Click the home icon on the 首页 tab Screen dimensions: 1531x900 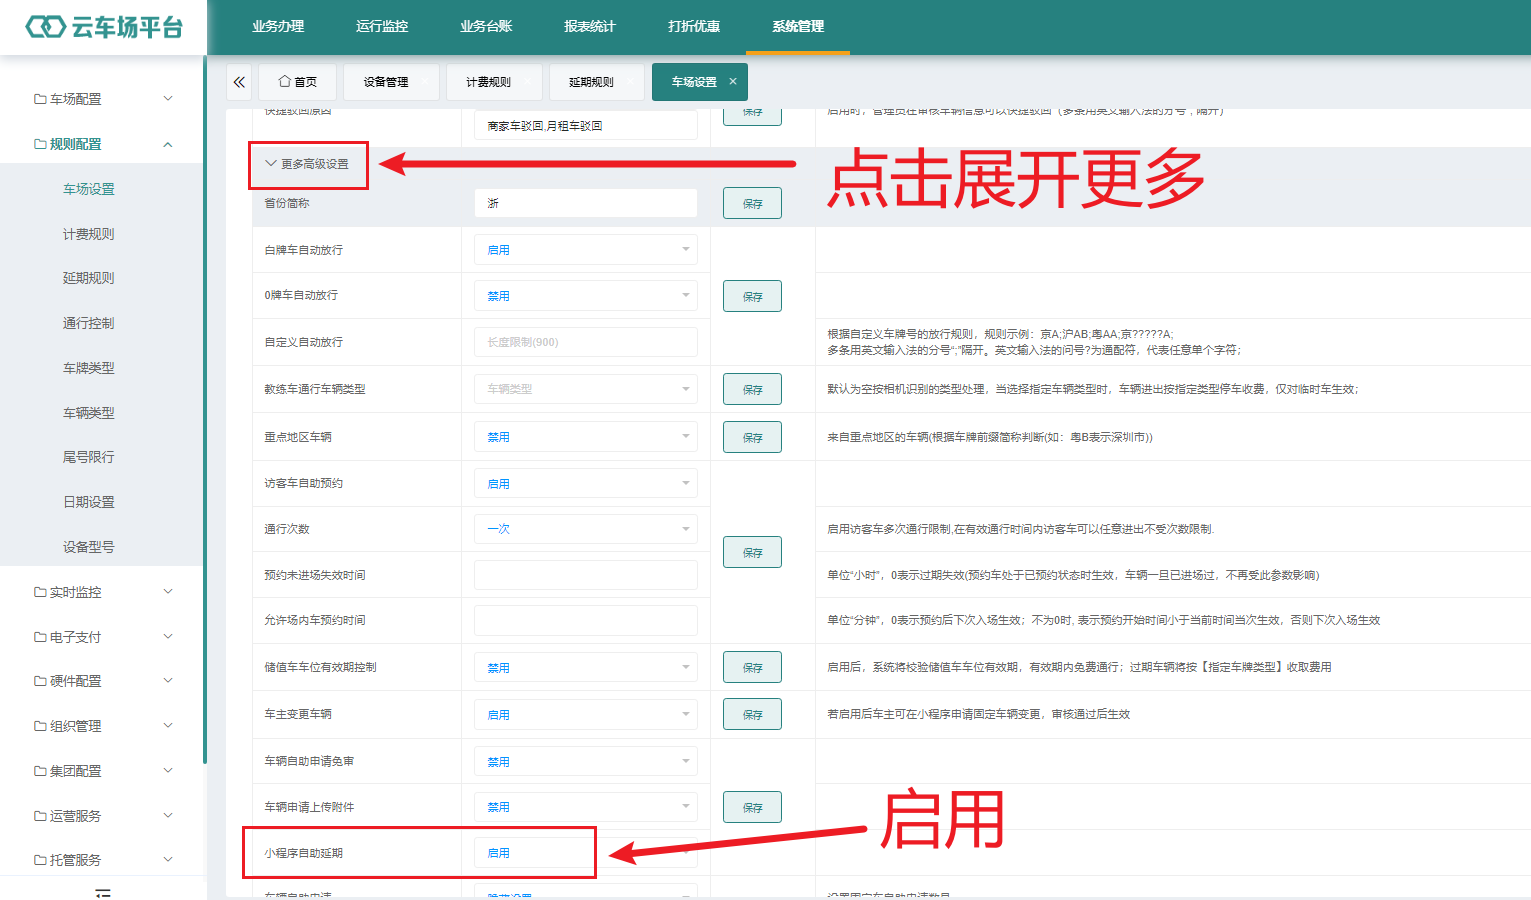coord(285,82)
